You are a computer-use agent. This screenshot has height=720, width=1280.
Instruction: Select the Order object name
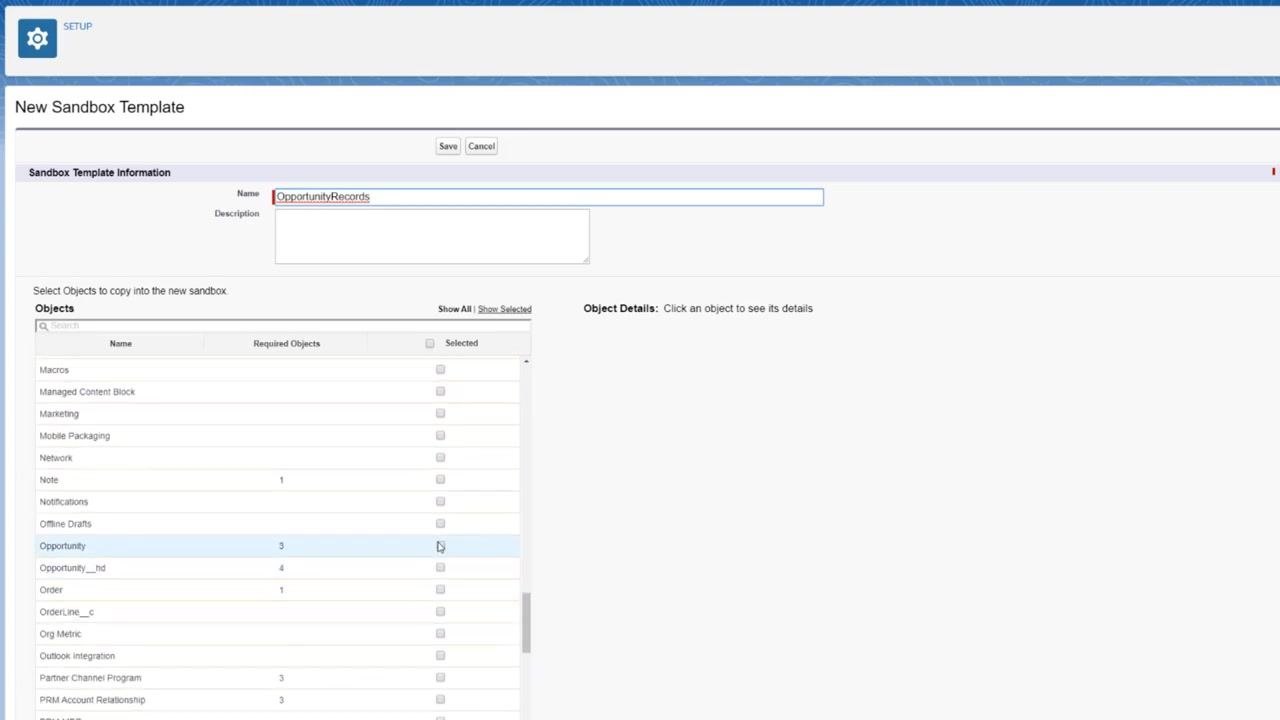51,590
